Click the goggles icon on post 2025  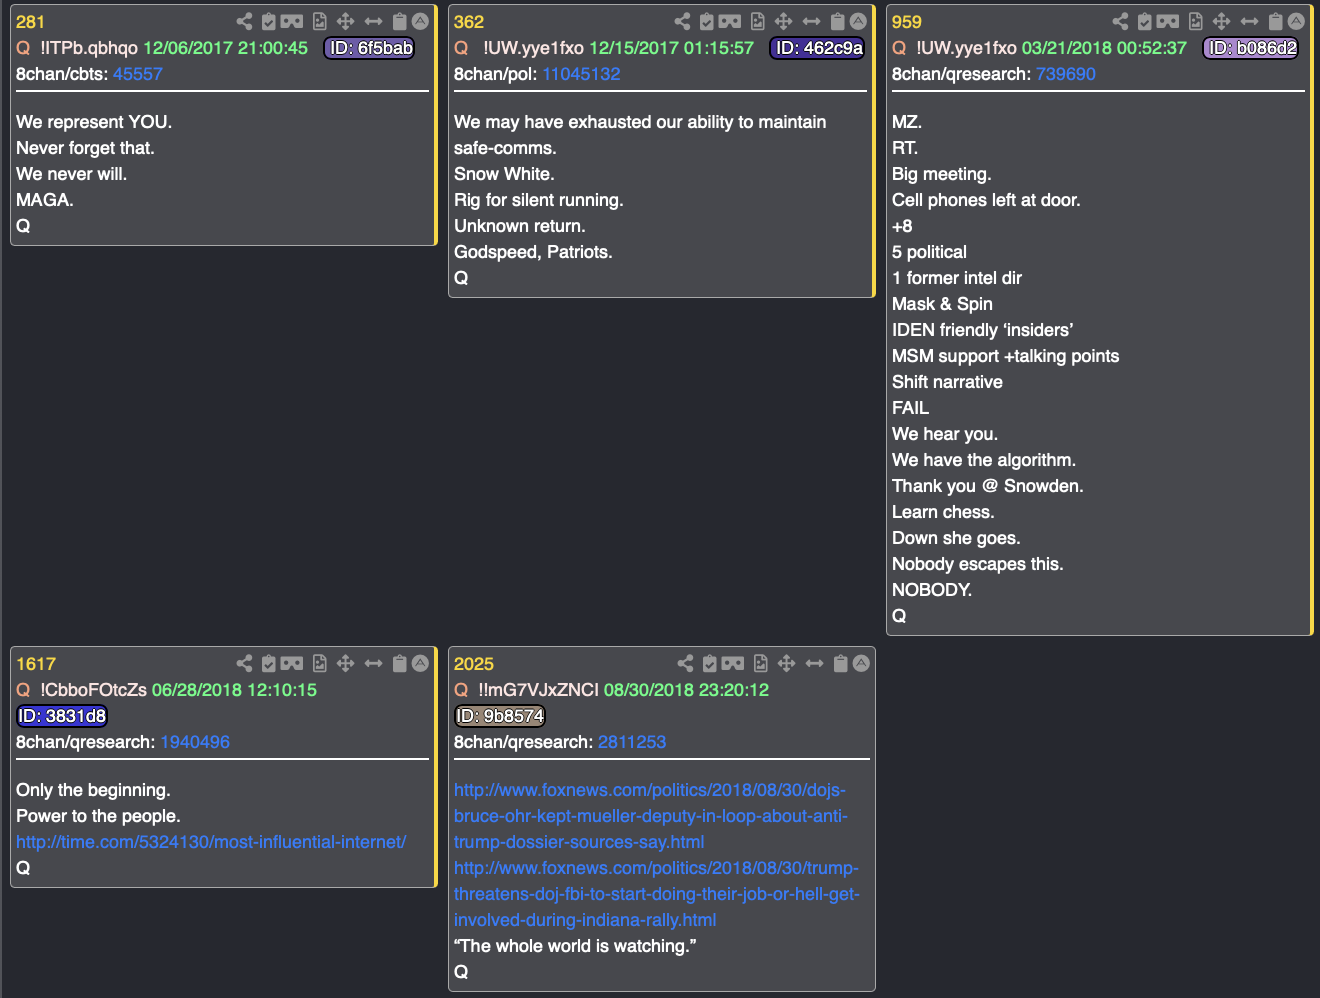tap(733, 663)
